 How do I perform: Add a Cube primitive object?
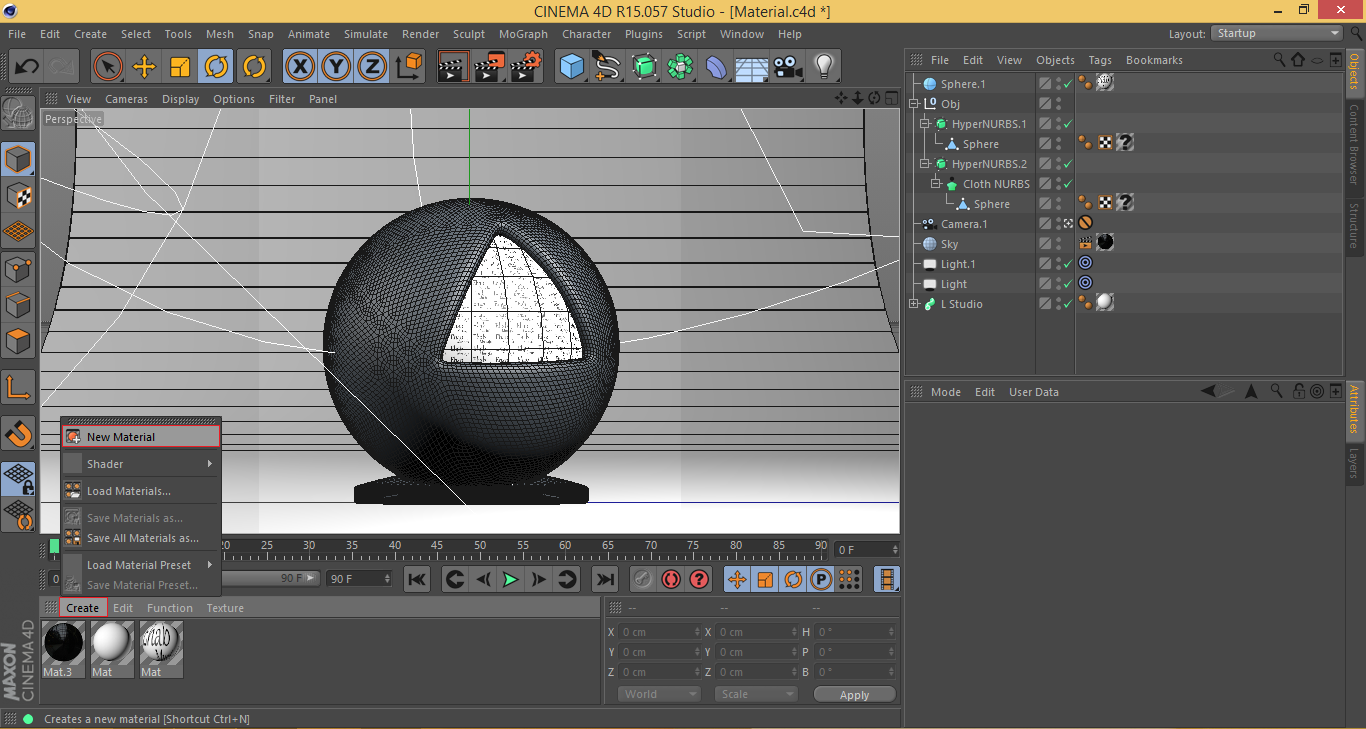tap(572, 67)
